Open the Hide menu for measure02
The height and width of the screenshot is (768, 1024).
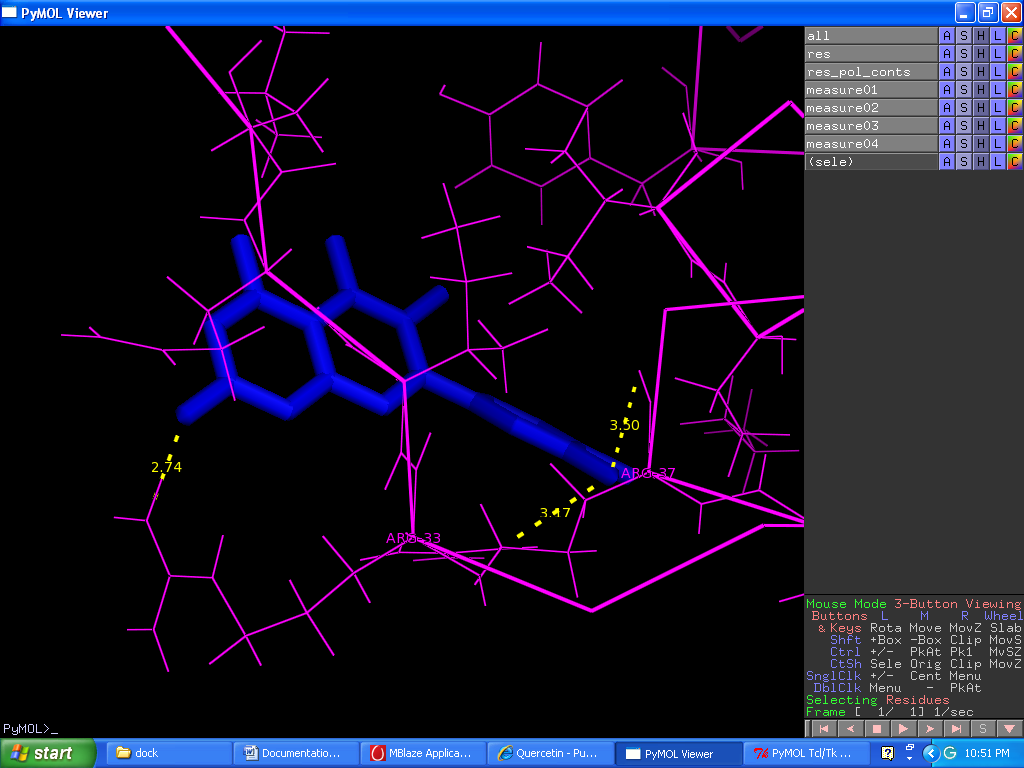click(x=980, y=108)
